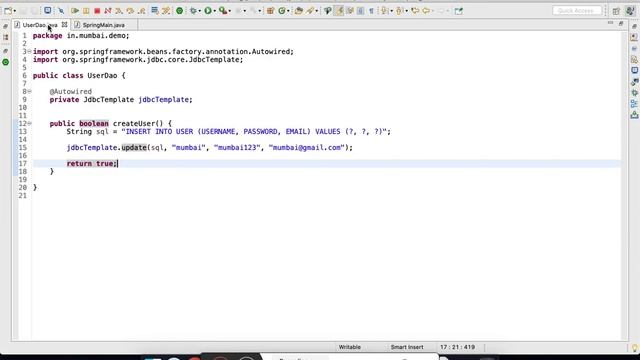Image resolution: width=640 pixels, height=360 pixels.
Task: Click the Suspend debug button
Action: [86, 11]
